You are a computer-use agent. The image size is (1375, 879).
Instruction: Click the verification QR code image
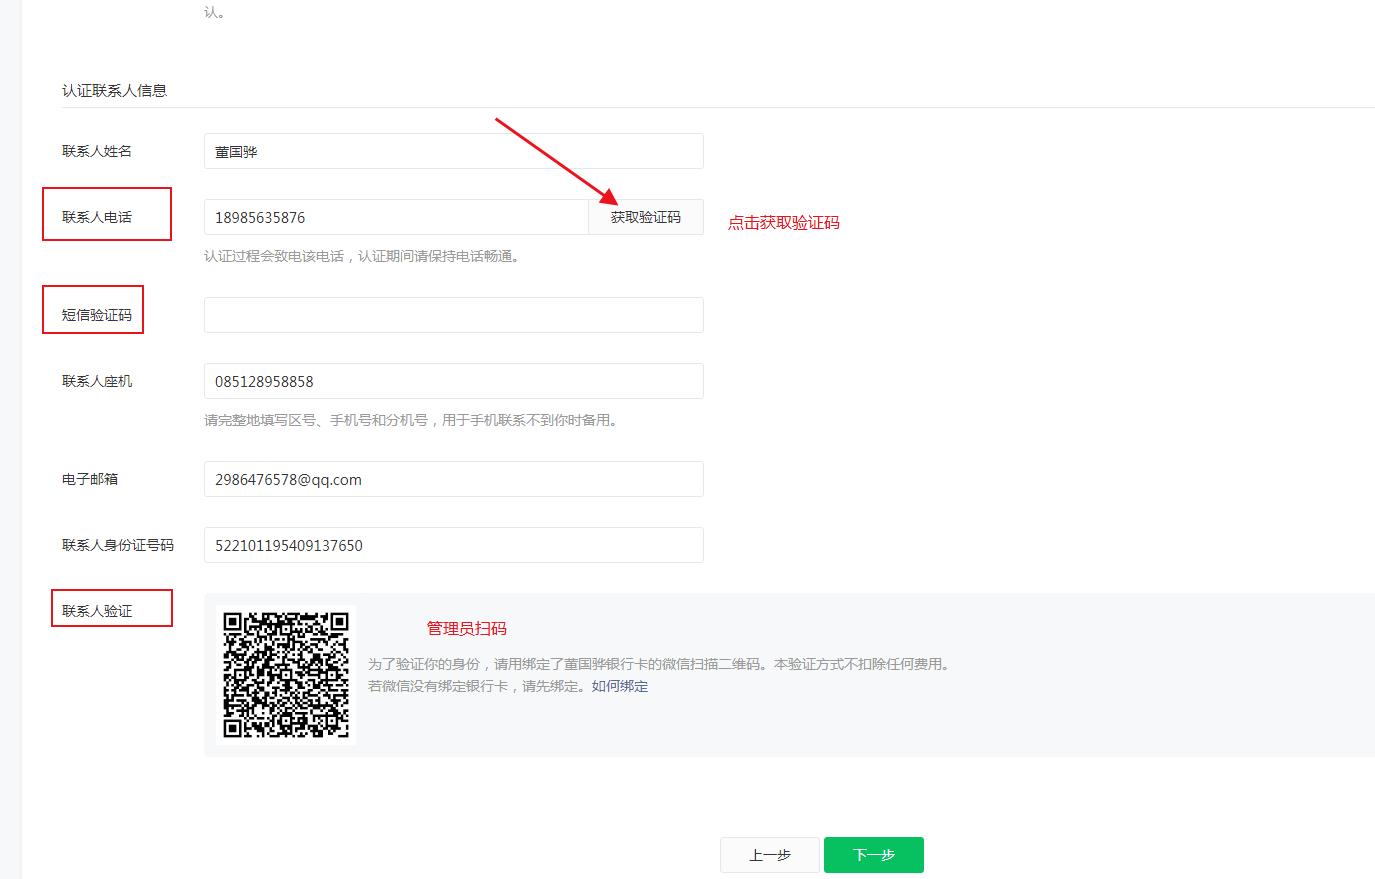[286, 675]
